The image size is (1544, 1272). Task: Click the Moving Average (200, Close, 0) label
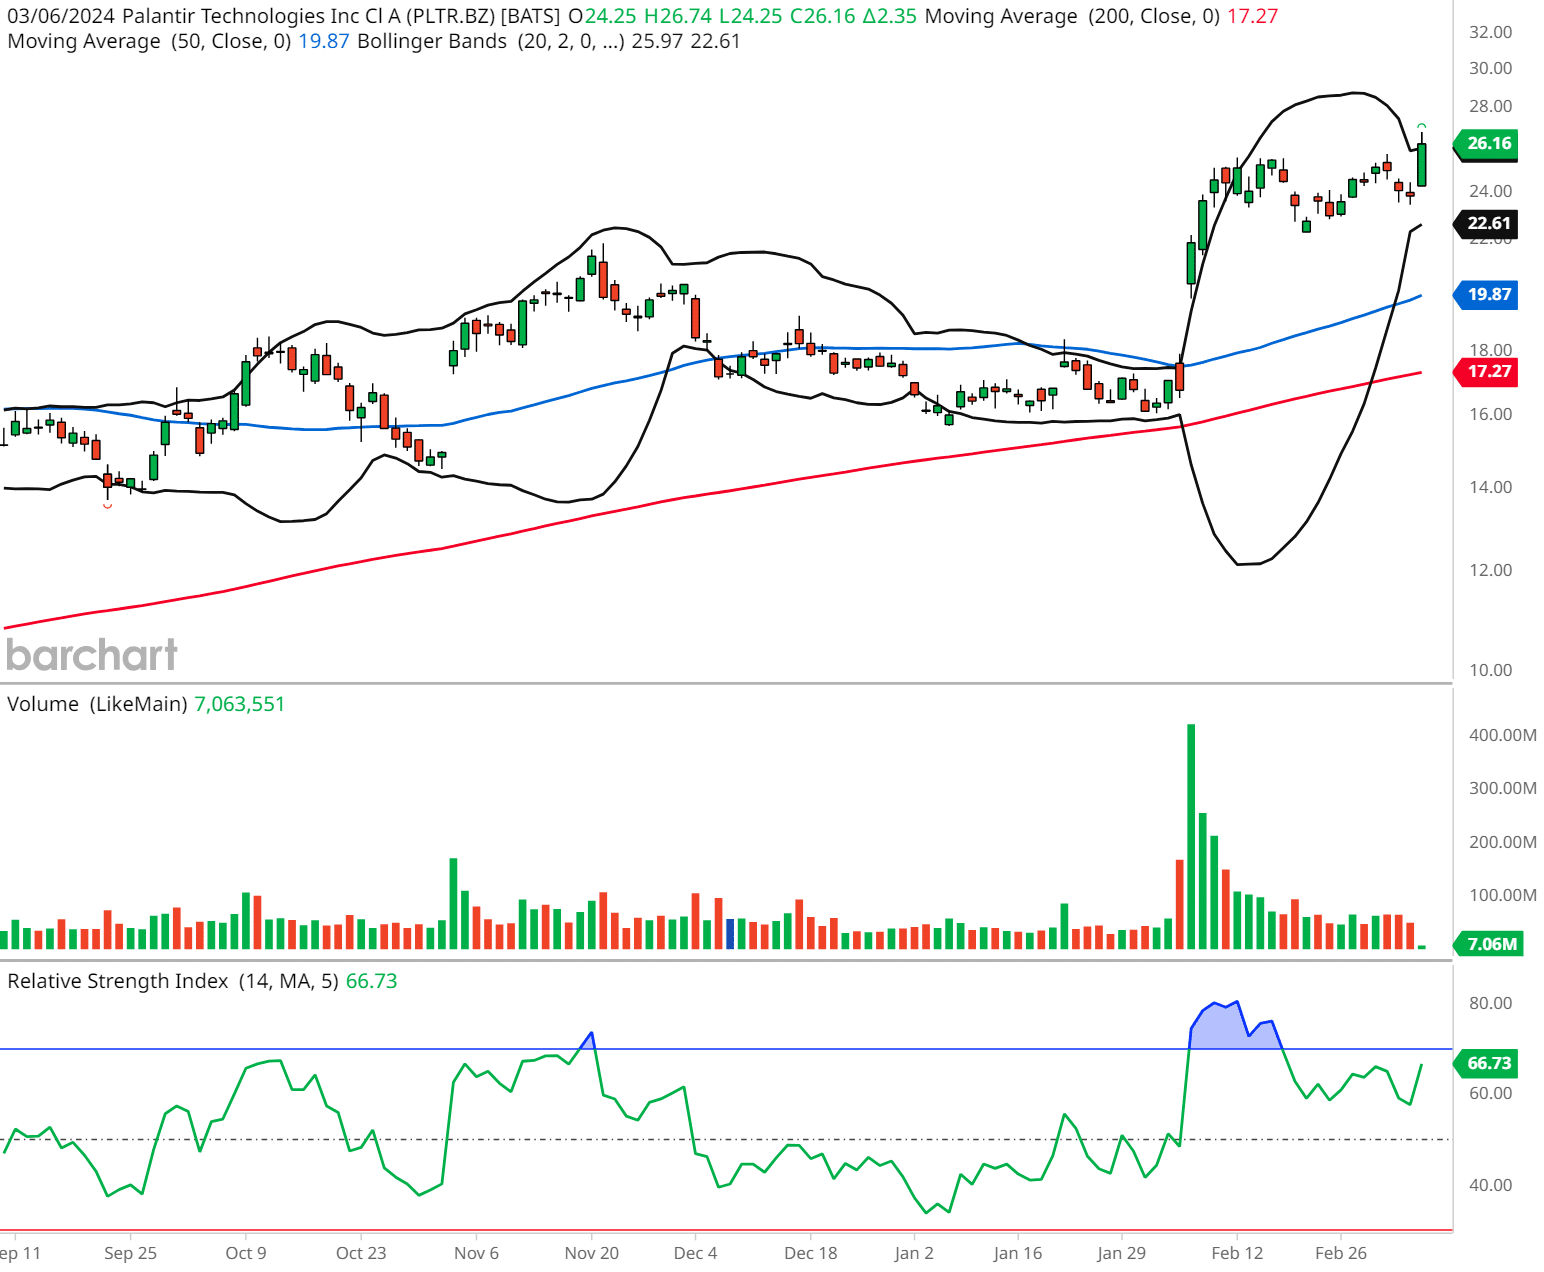click(1072, 16)
